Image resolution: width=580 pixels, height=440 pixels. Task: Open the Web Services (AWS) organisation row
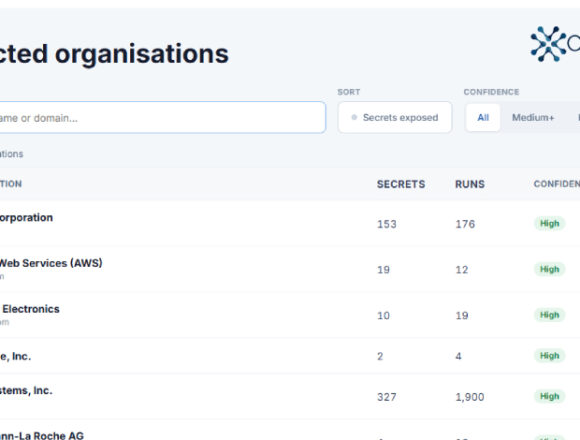tap(290, 269)
